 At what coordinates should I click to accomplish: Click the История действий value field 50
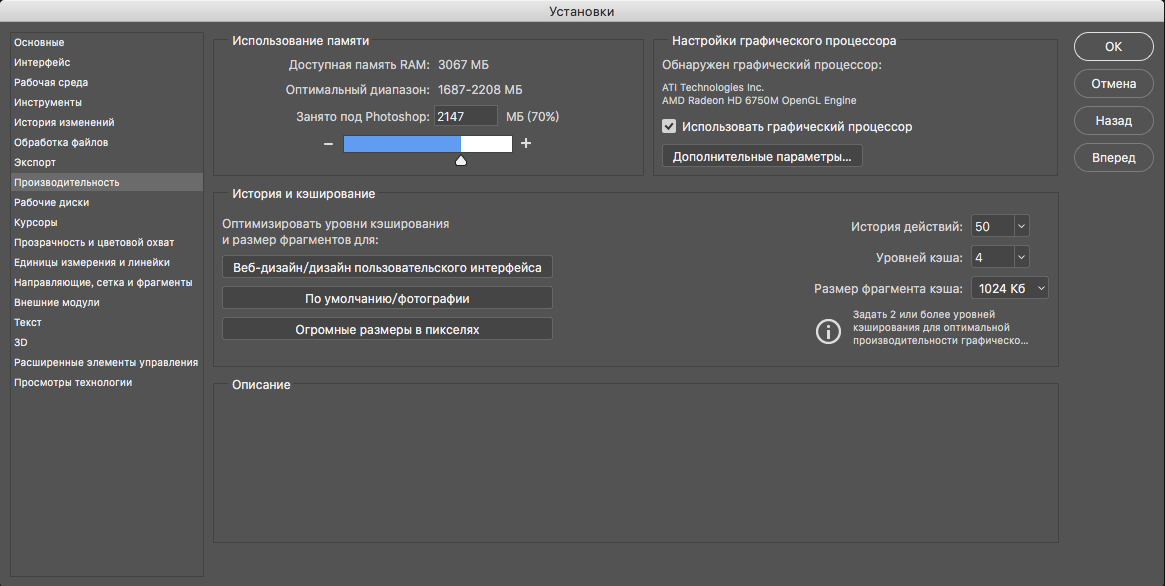(993, 227)
